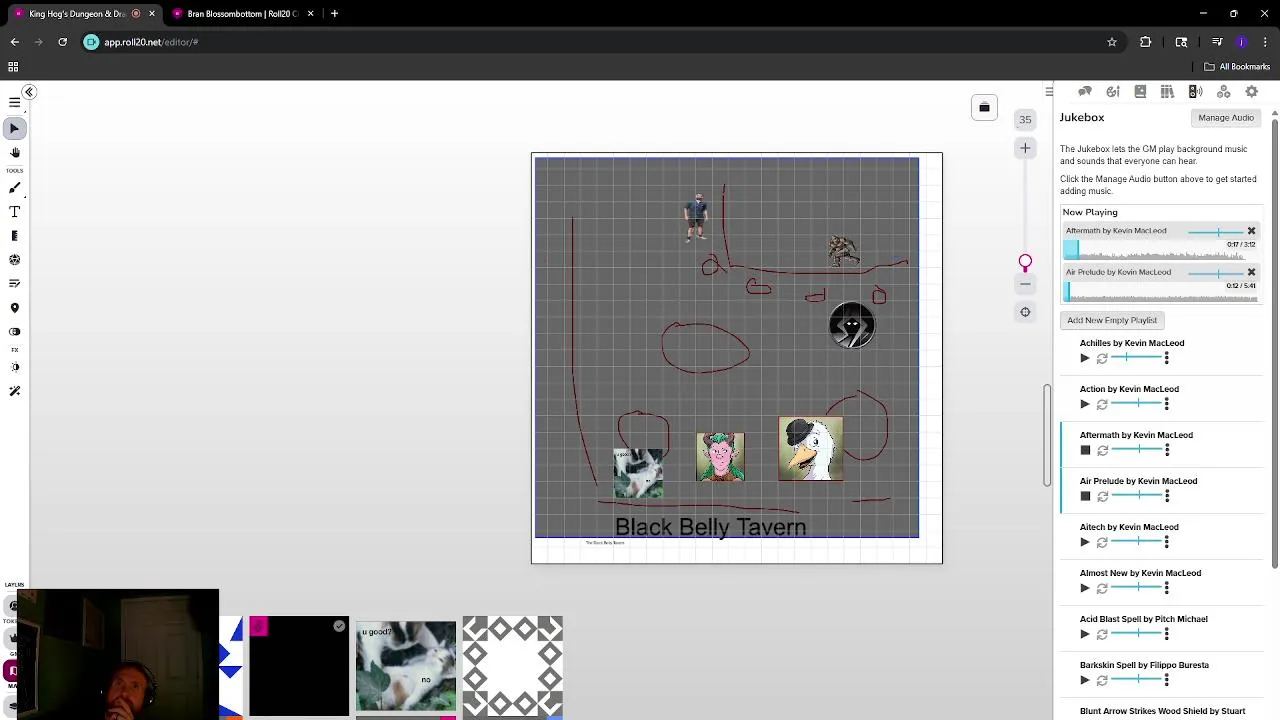Select the FX brightness tool
This screenshot has width=1280, height=720.
click(x=14, y=367)
